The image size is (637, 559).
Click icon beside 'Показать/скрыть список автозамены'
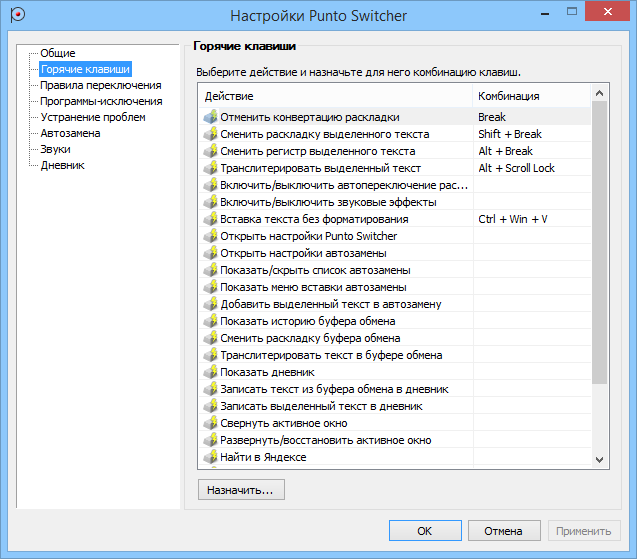(210, 270)
